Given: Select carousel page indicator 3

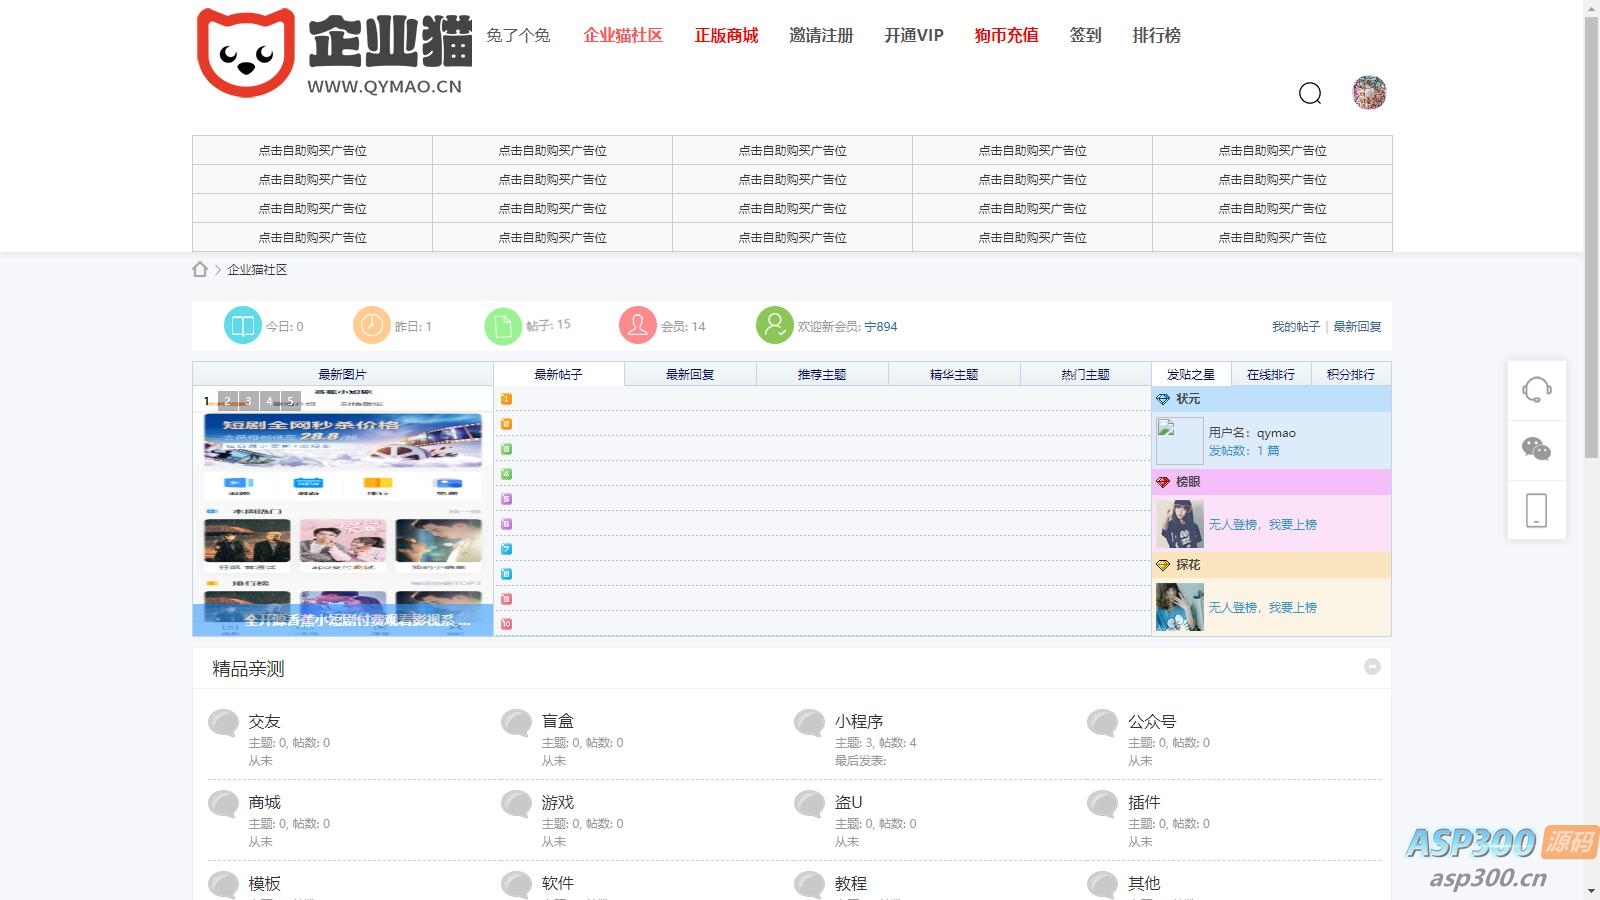Looking at the screenshot, I should (247, 400).
